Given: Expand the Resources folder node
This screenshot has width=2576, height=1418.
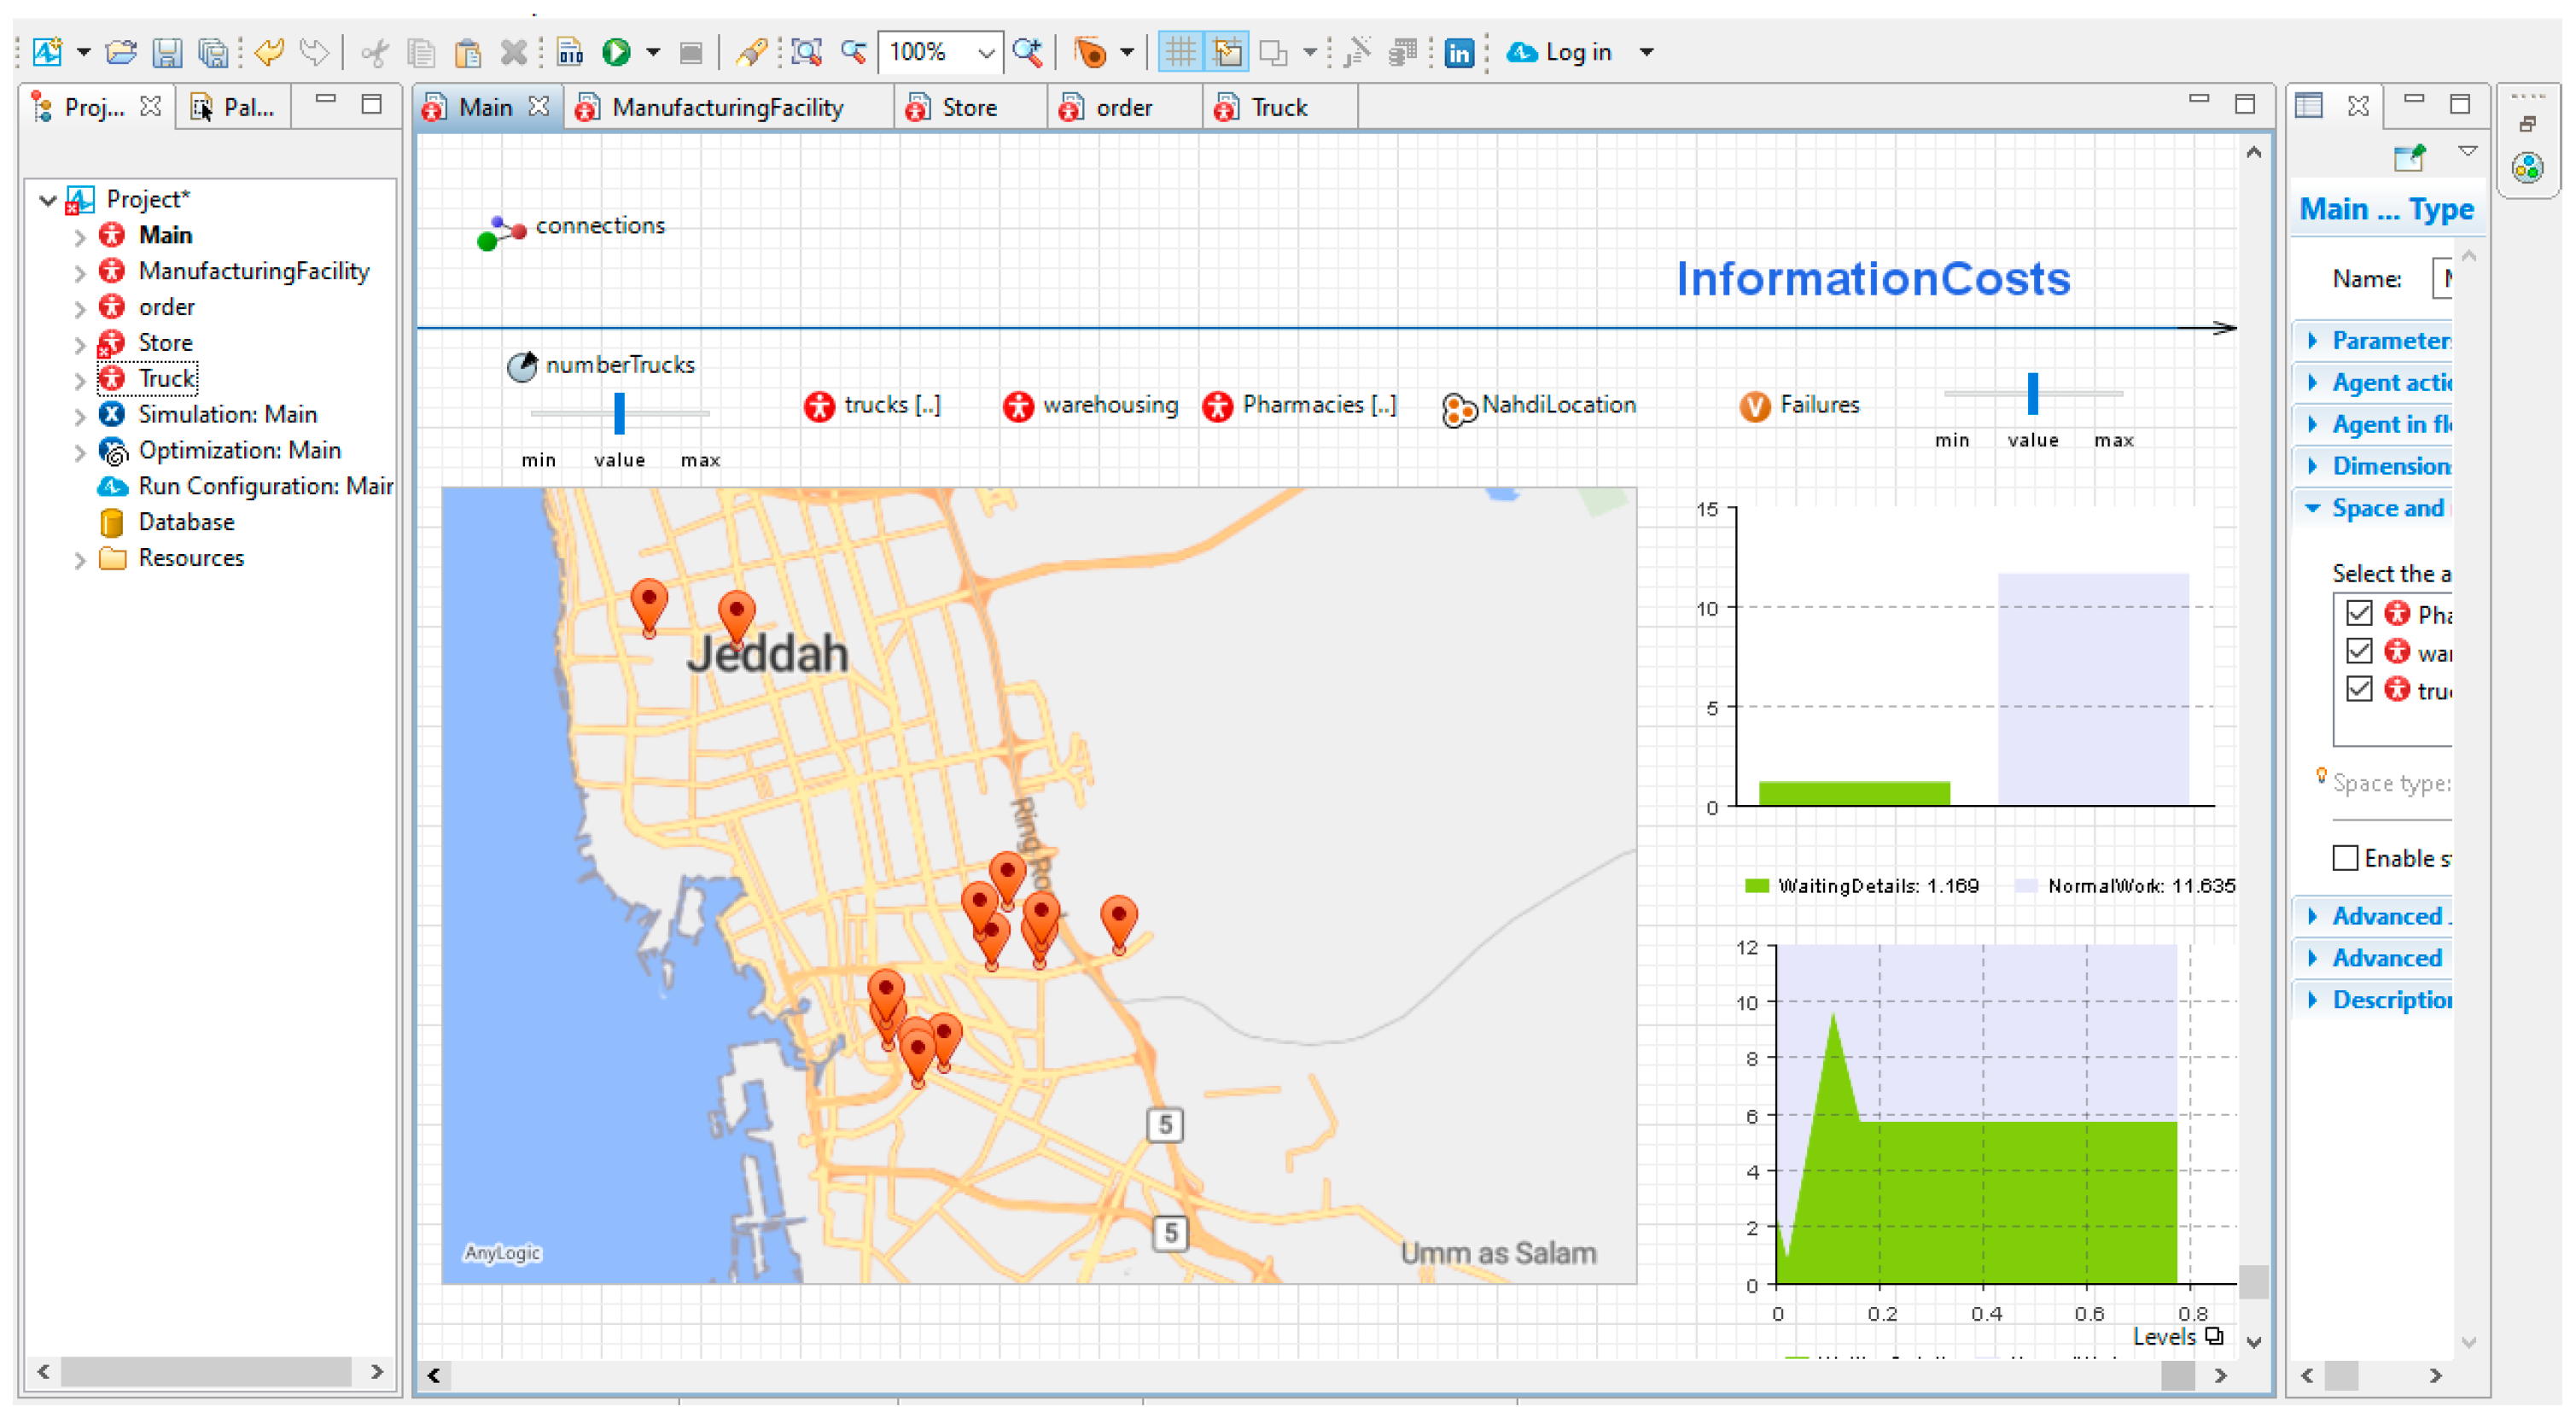Looking at the screenshot, I should tap(80, 560).
